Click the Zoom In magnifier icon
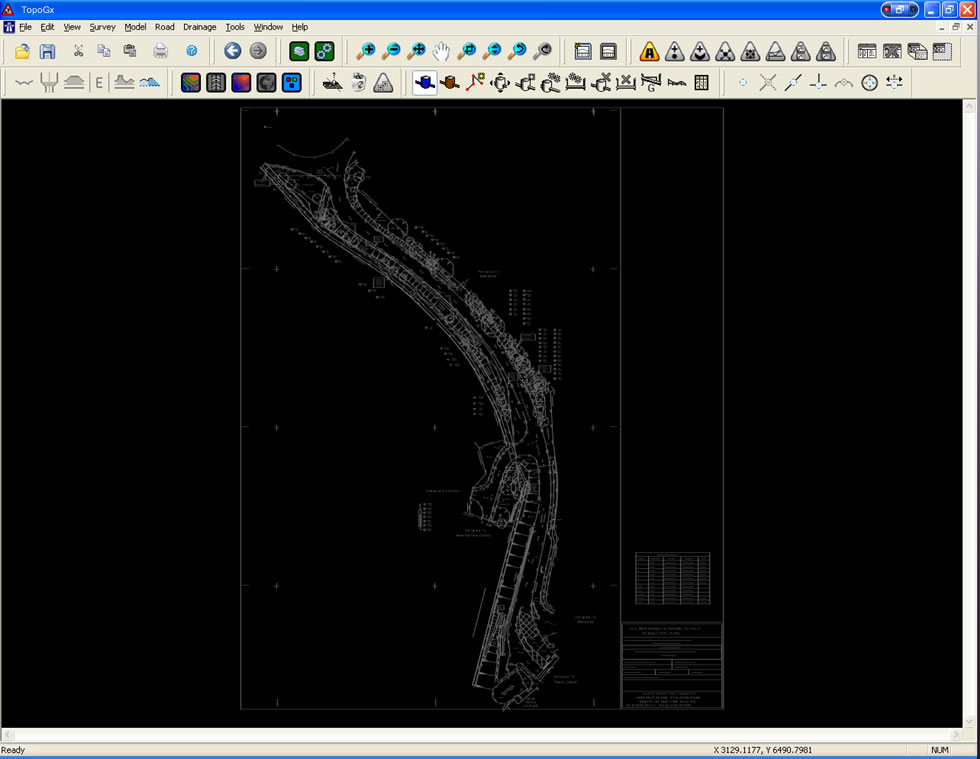The width and height of the screenshot is (980, 759). click(366, 51)
